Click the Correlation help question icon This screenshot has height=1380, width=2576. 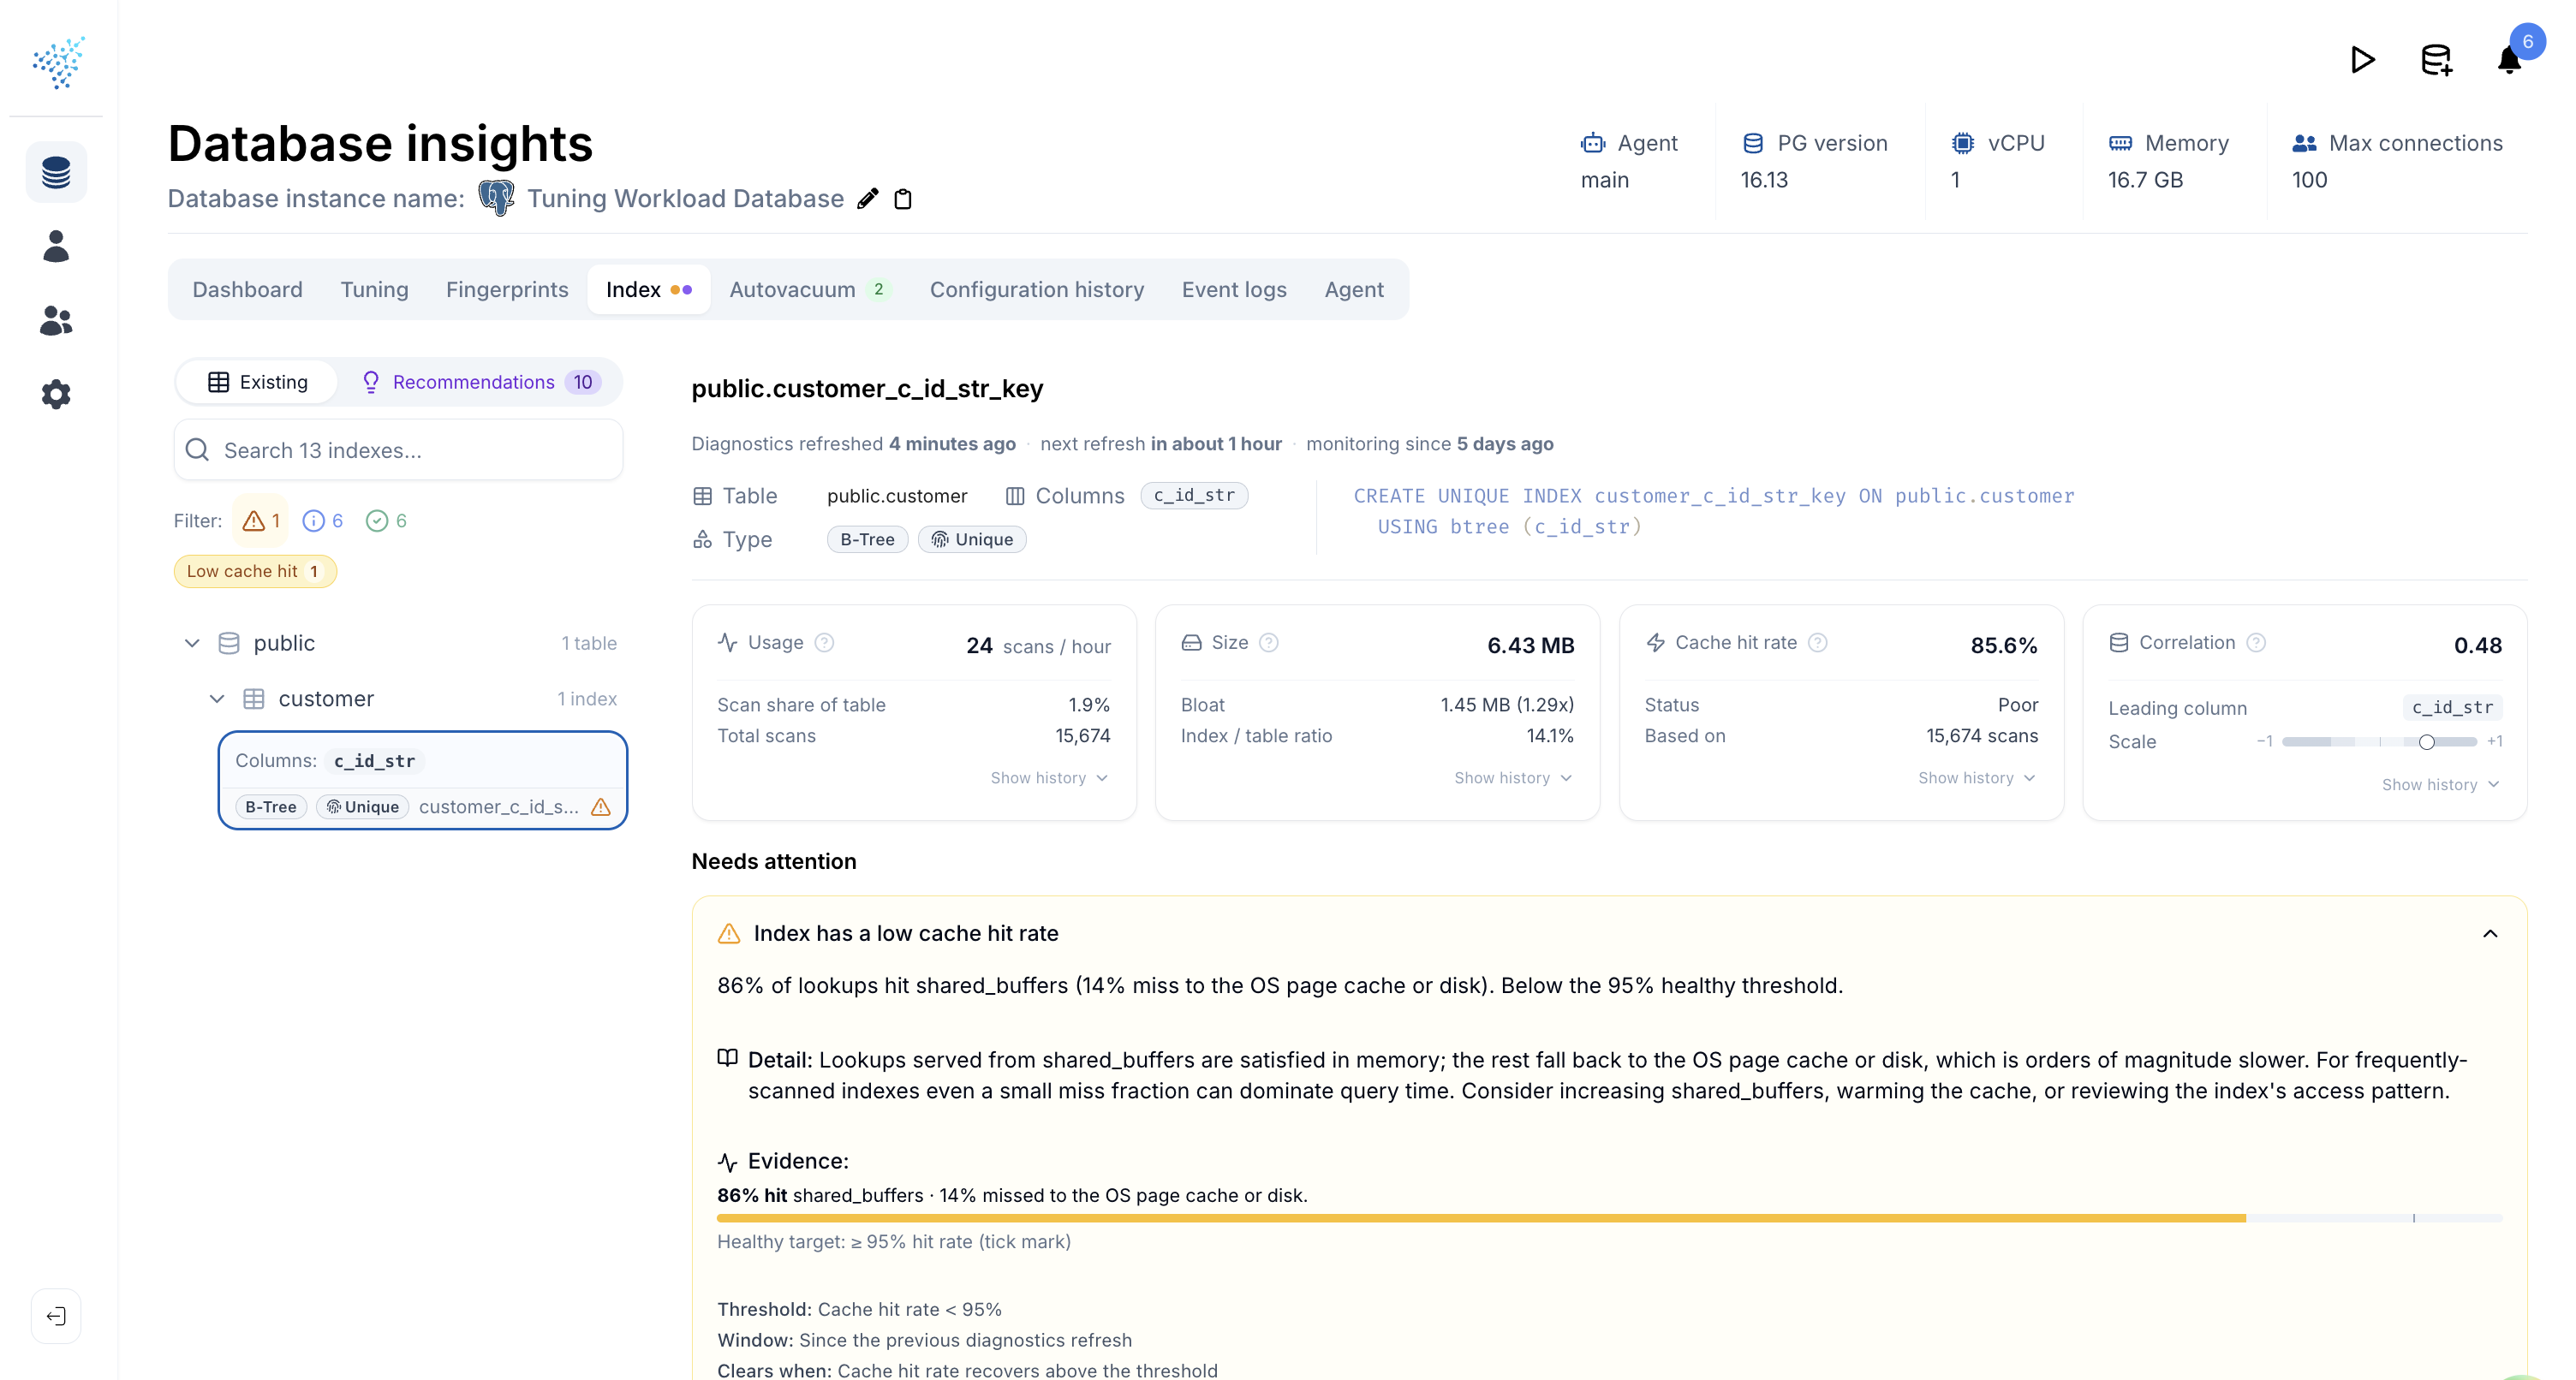pos(2256,643)
